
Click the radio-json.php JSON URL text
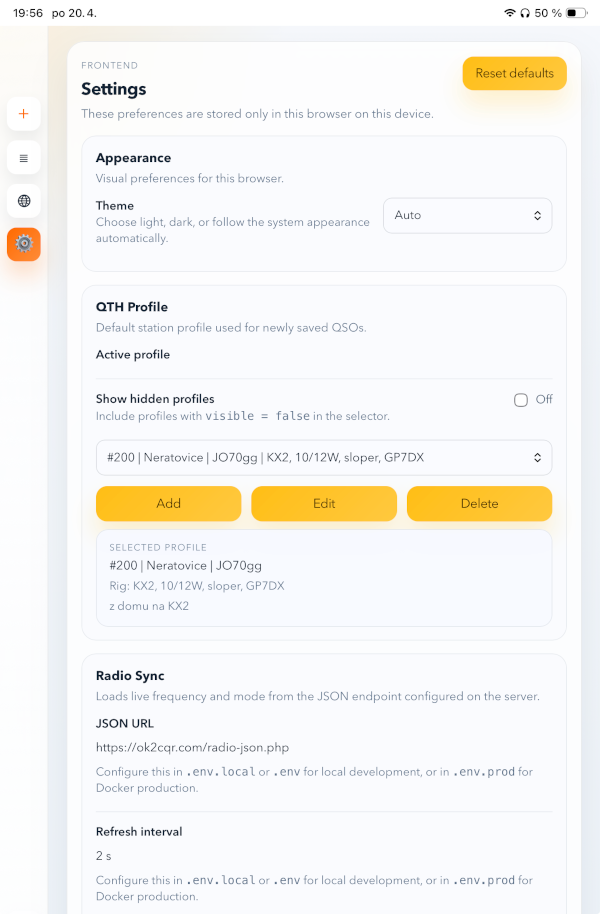pos(193,747)
